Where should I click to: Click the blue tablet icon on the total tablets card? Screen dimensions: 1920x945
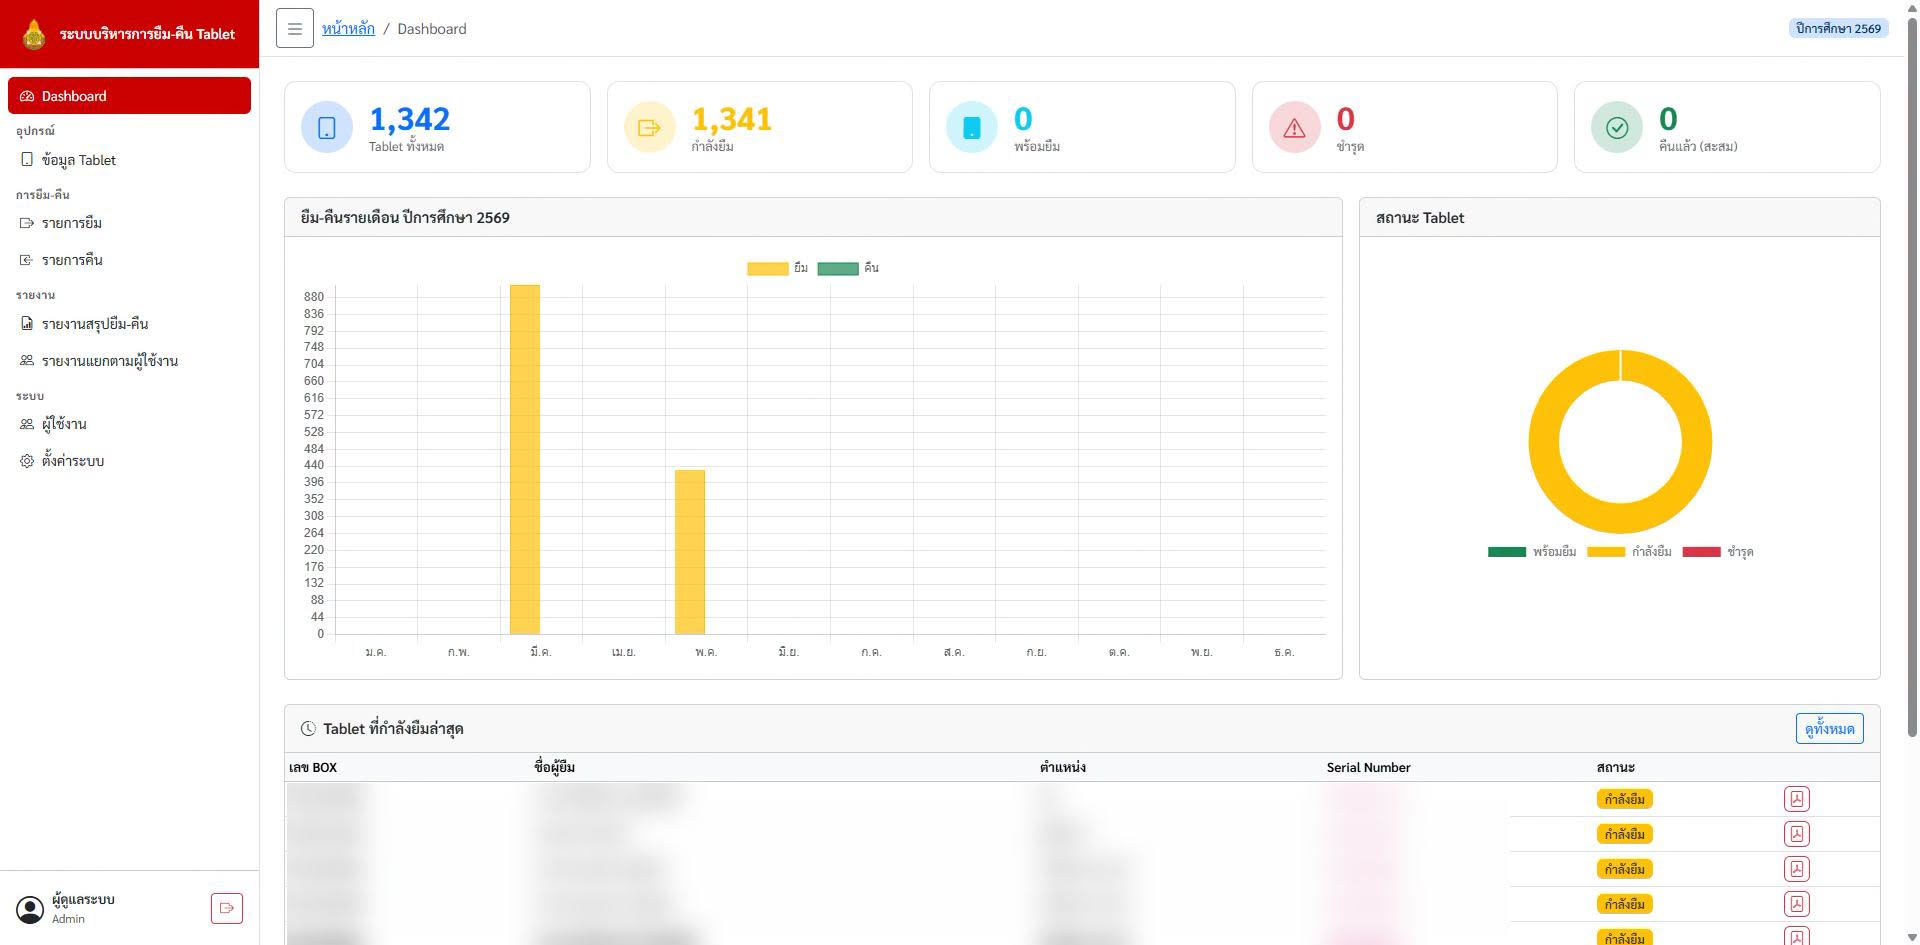point(327,127)
